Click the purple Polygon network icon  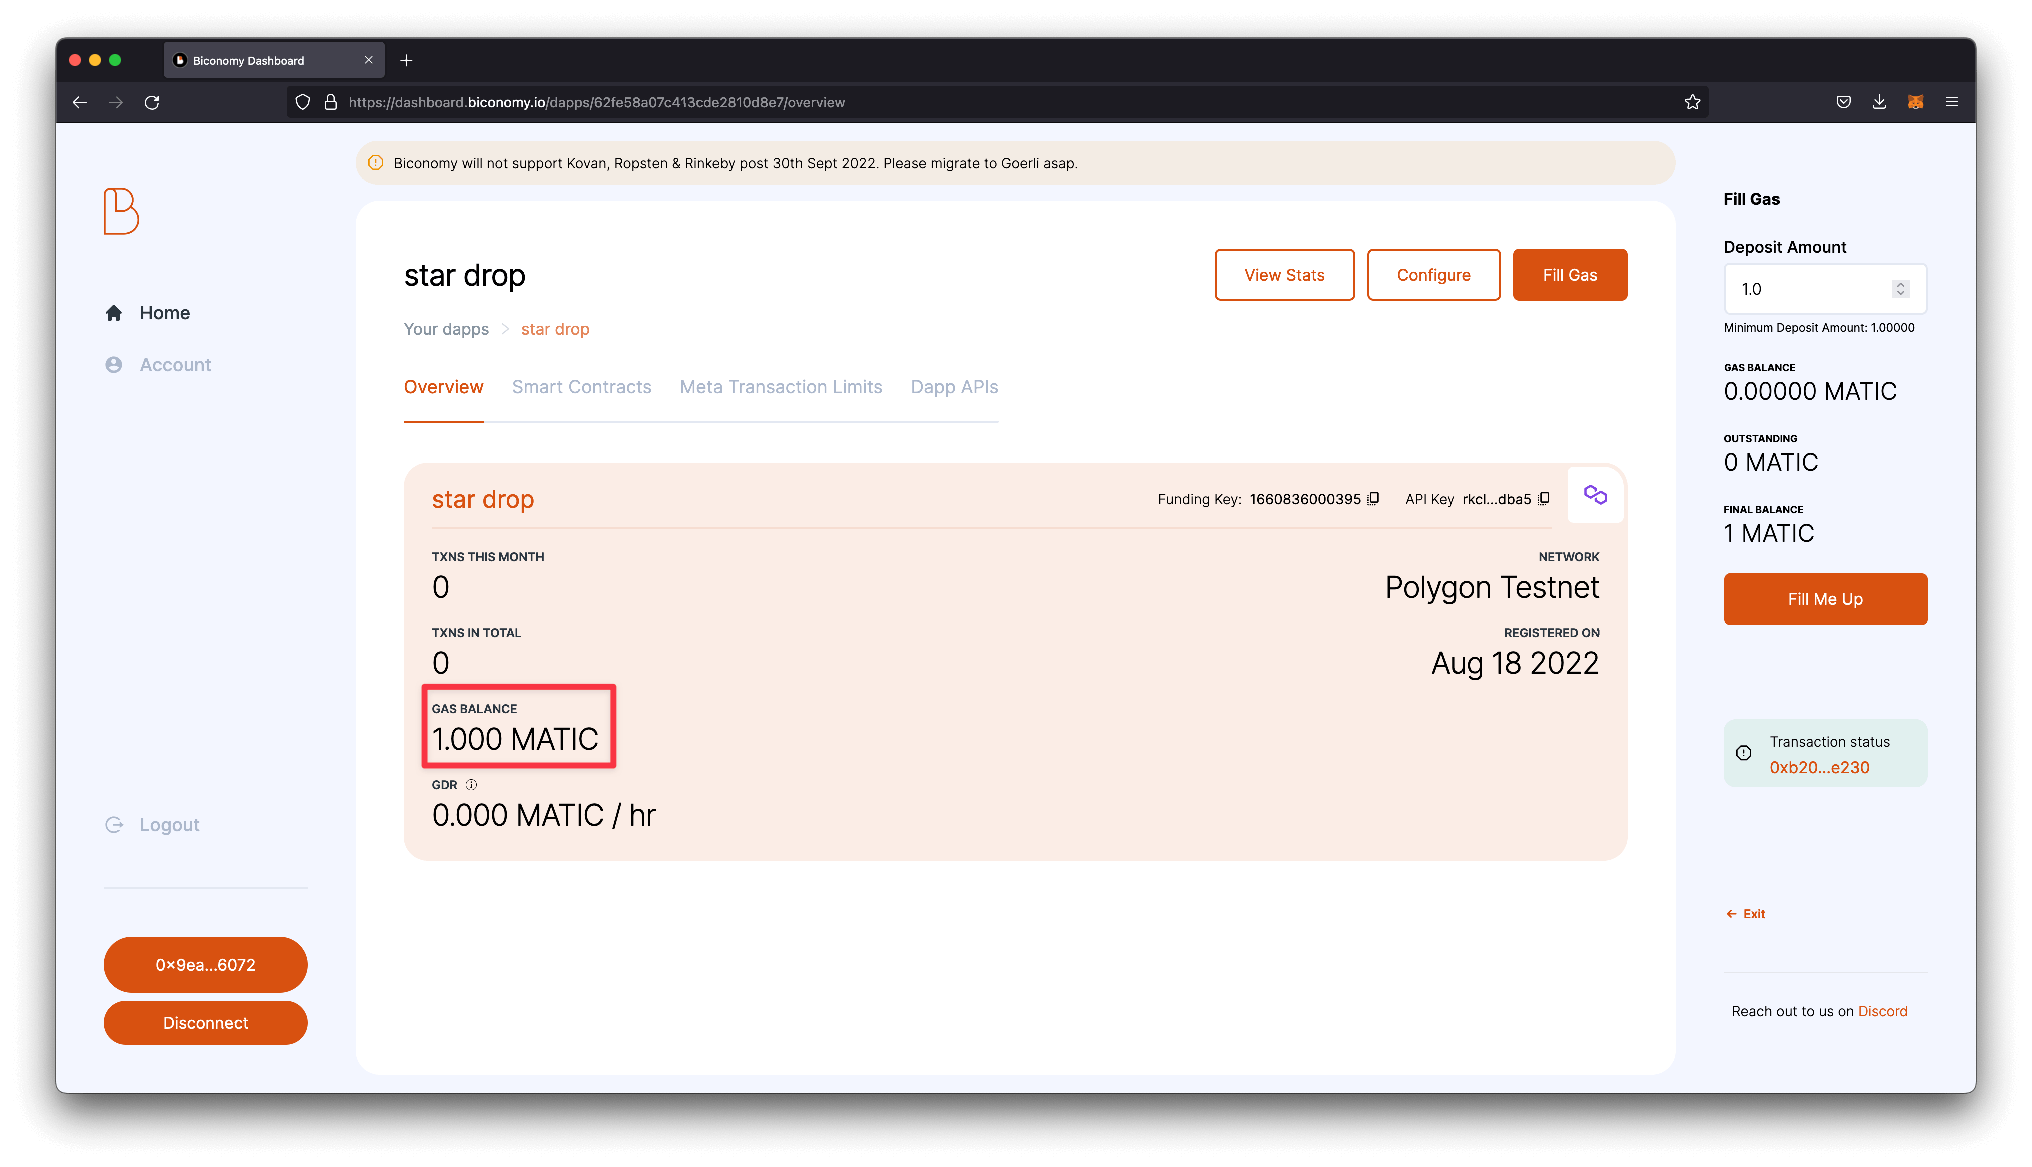[1595, 494]
